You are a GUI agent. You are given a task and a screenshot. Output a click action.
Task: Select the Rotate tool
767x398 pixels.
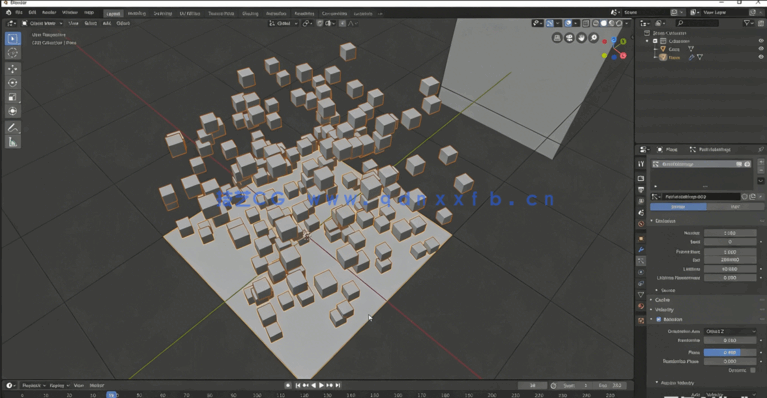(x=13, y=83)
